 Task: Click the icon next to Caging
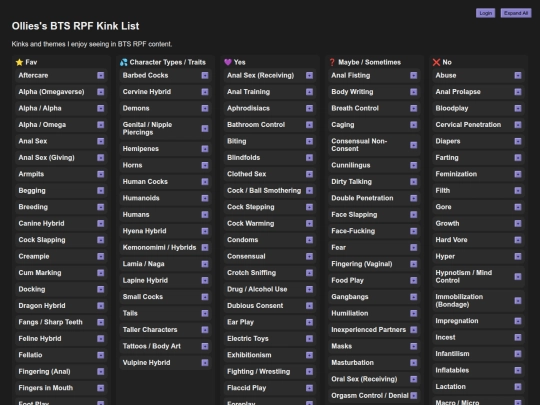coord(414,125)
